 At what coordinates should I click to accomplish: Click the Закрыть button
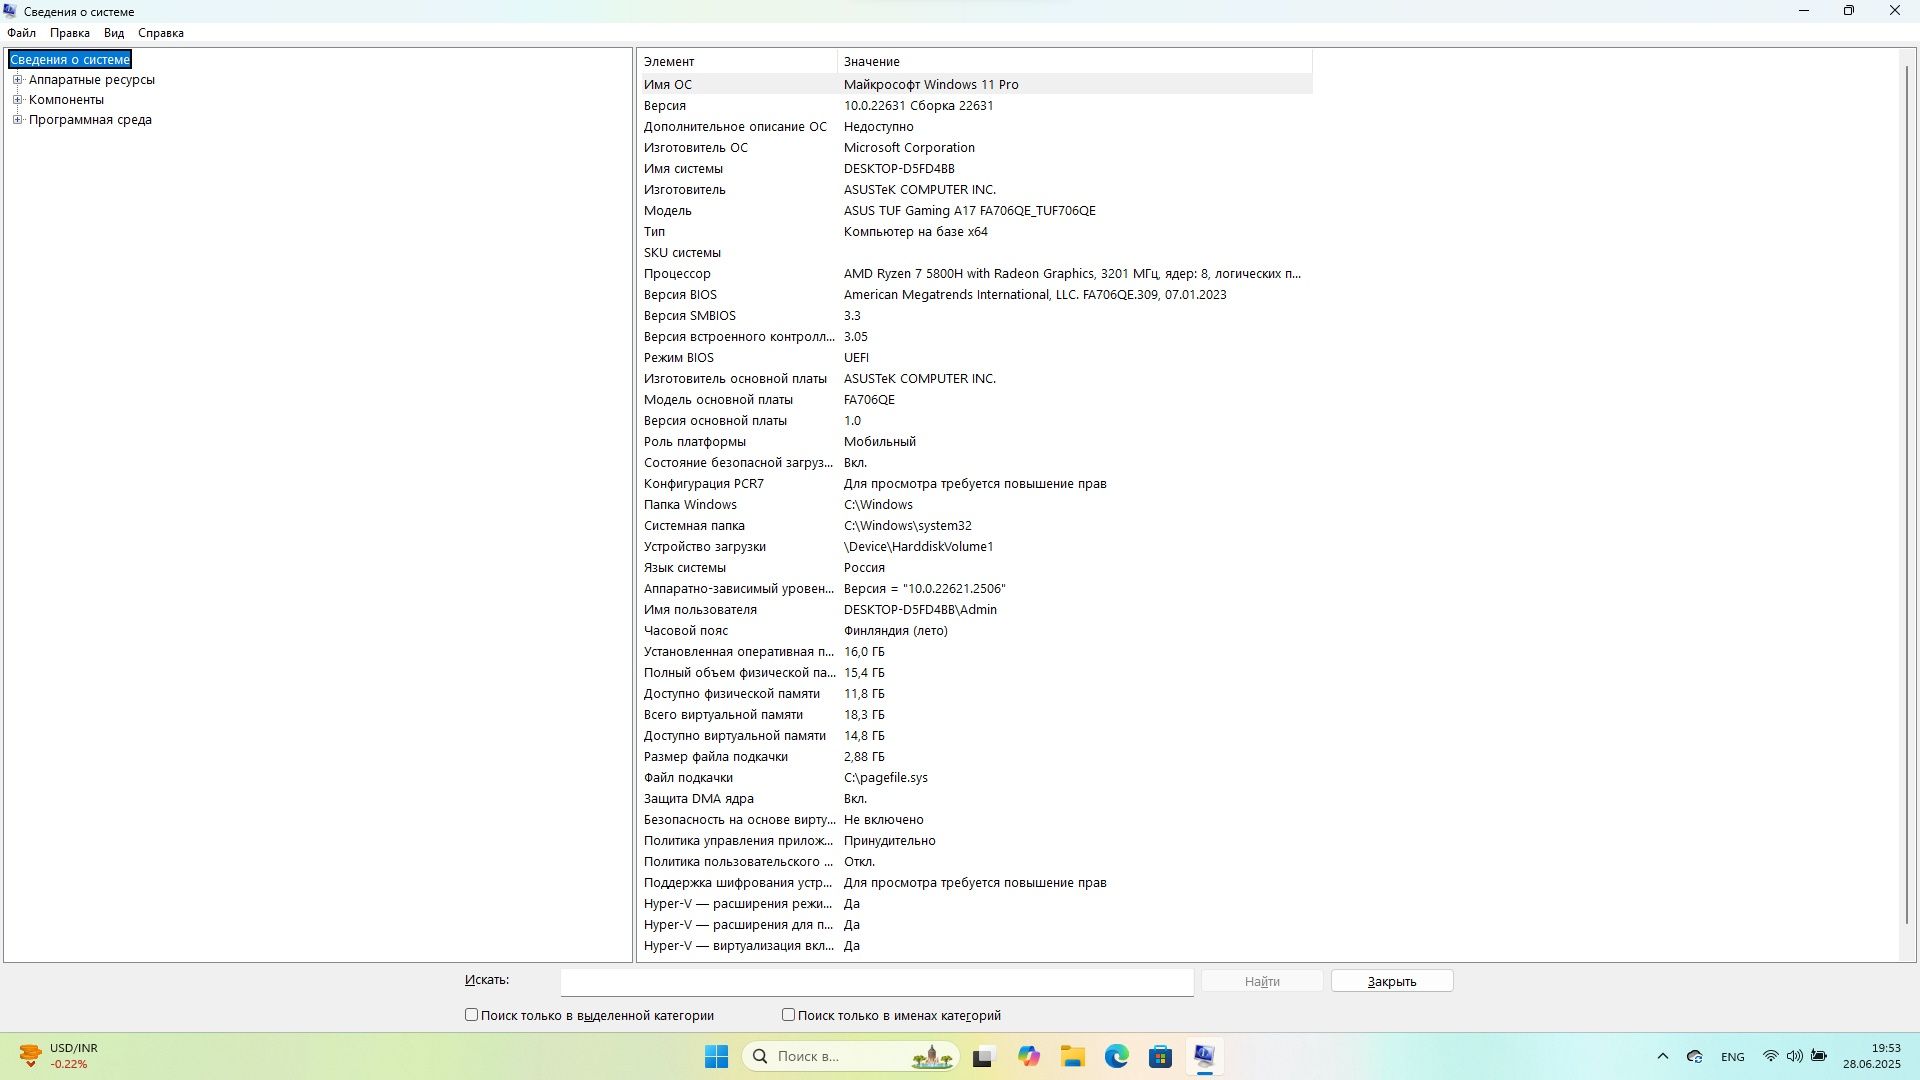pyautogui.click(x=1392, y=981)
